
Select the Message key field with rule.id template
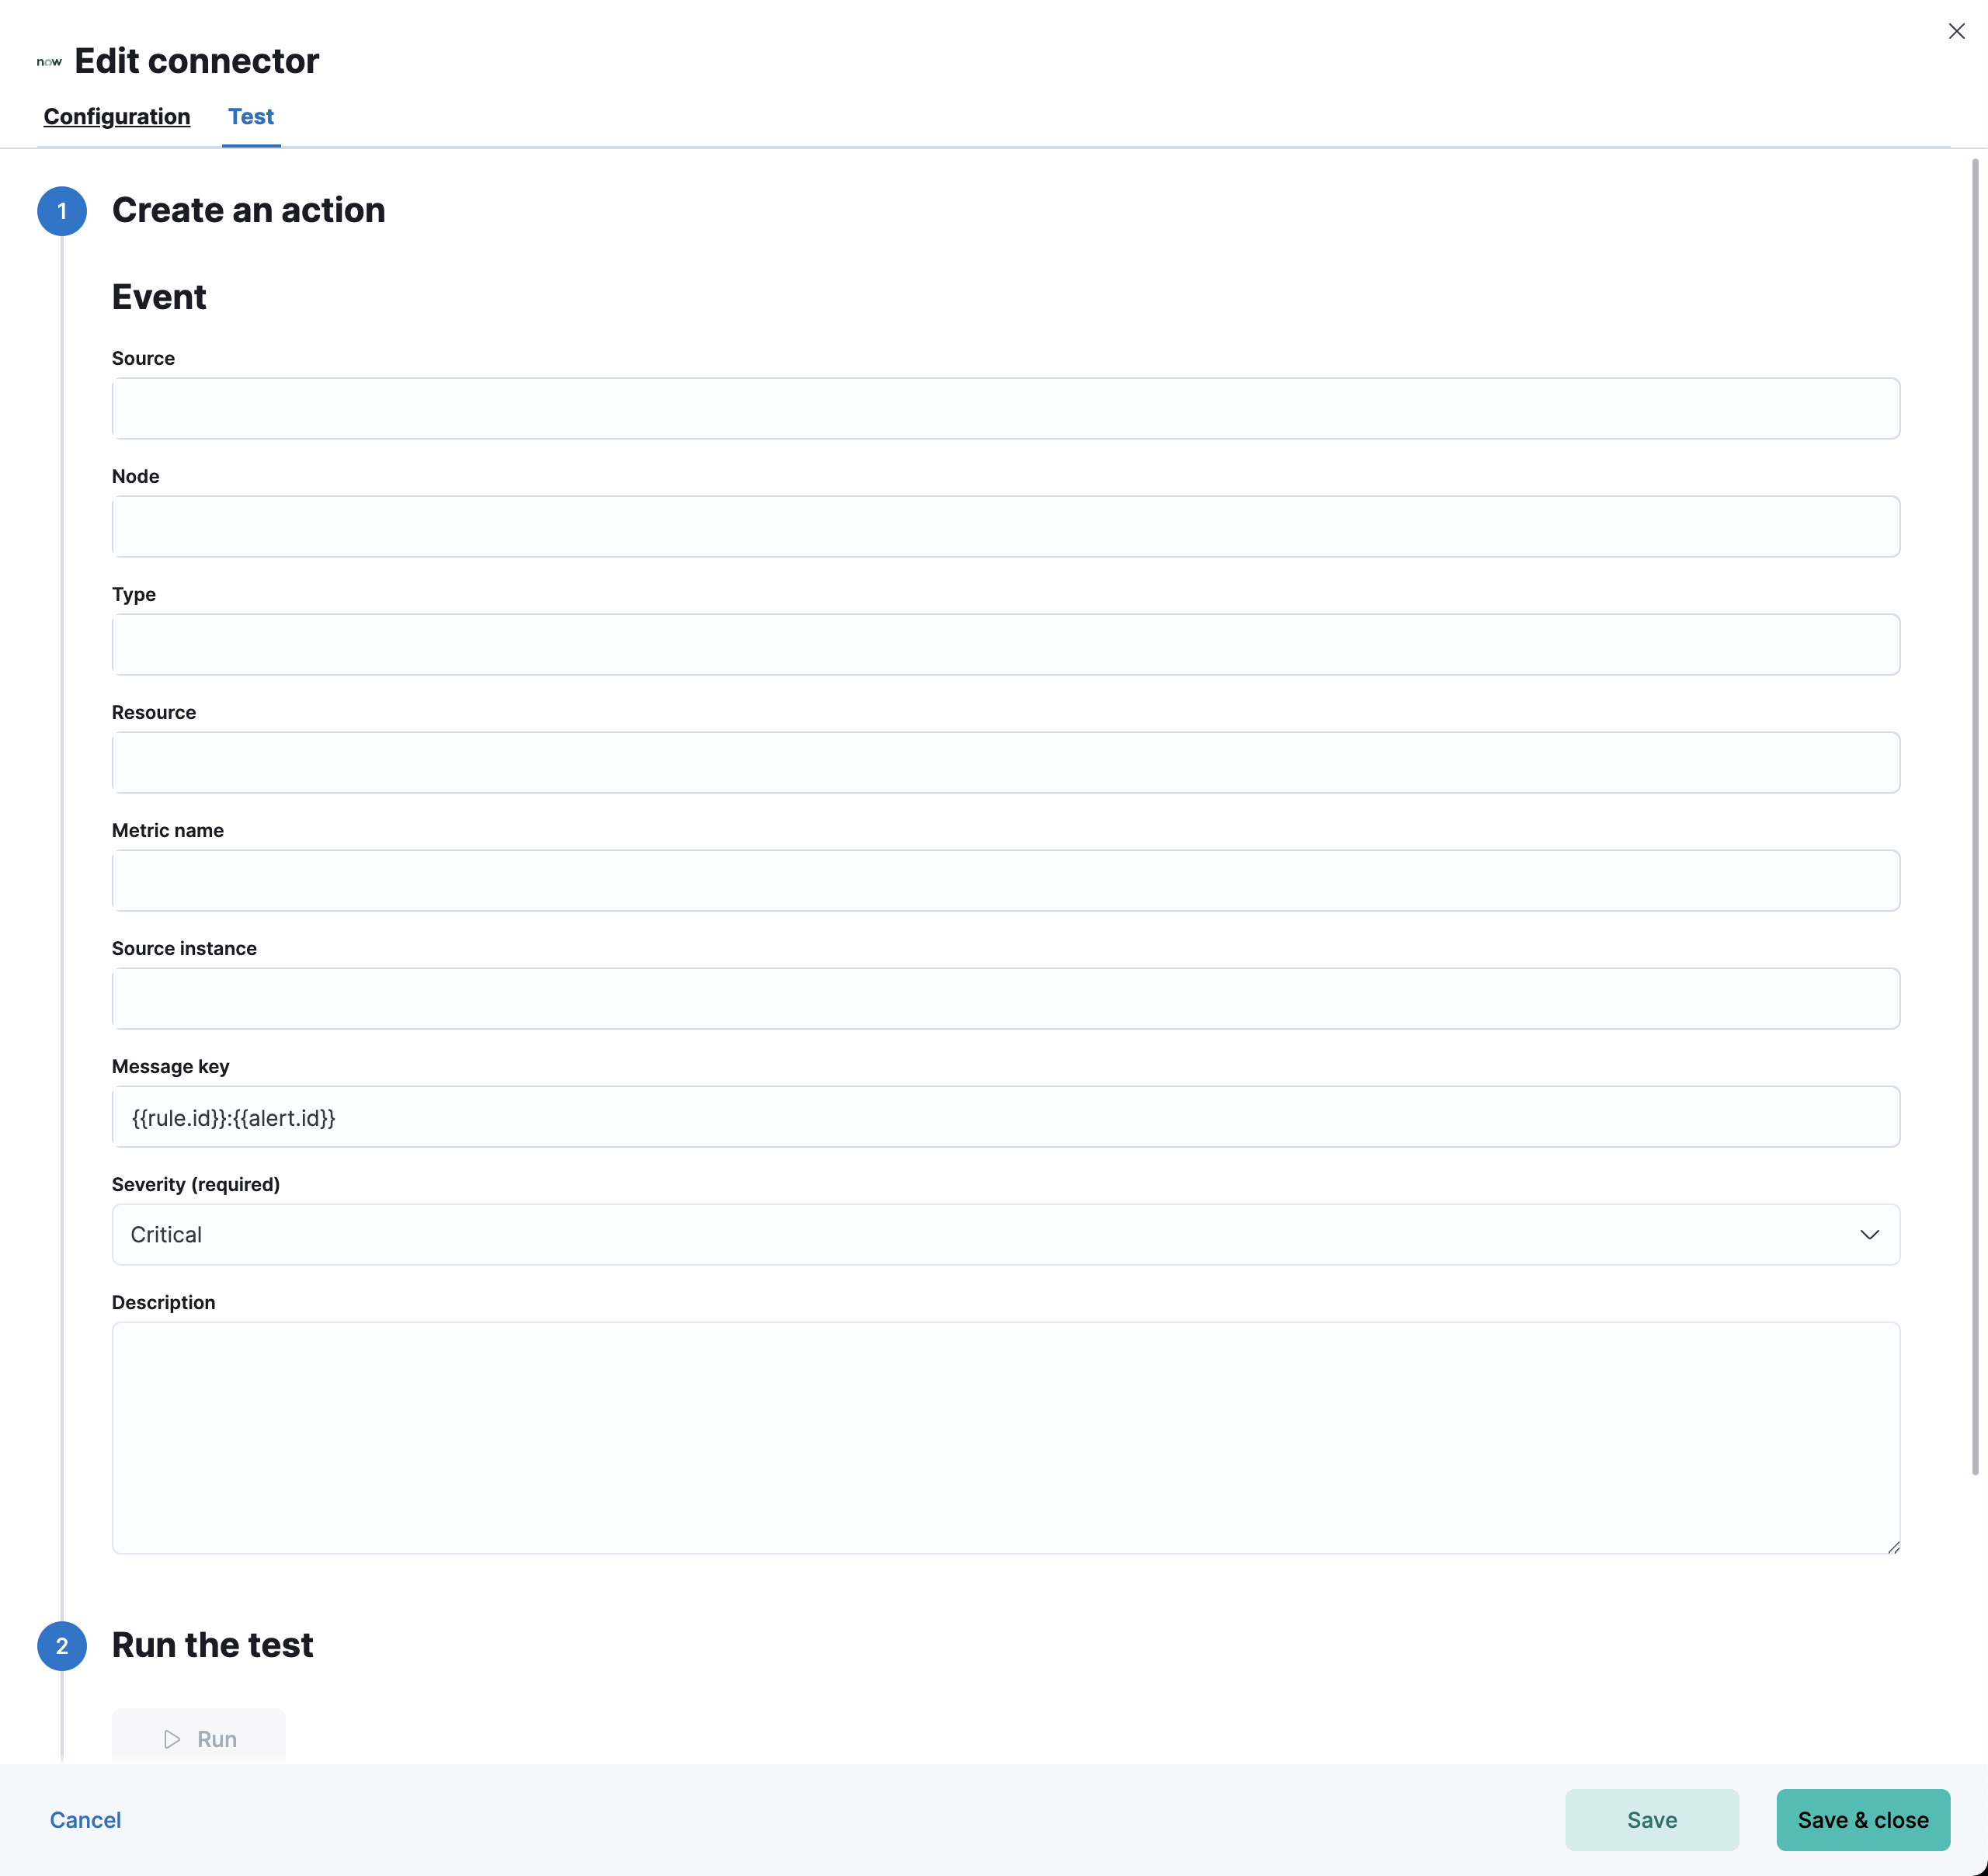pos(1000,1117)
